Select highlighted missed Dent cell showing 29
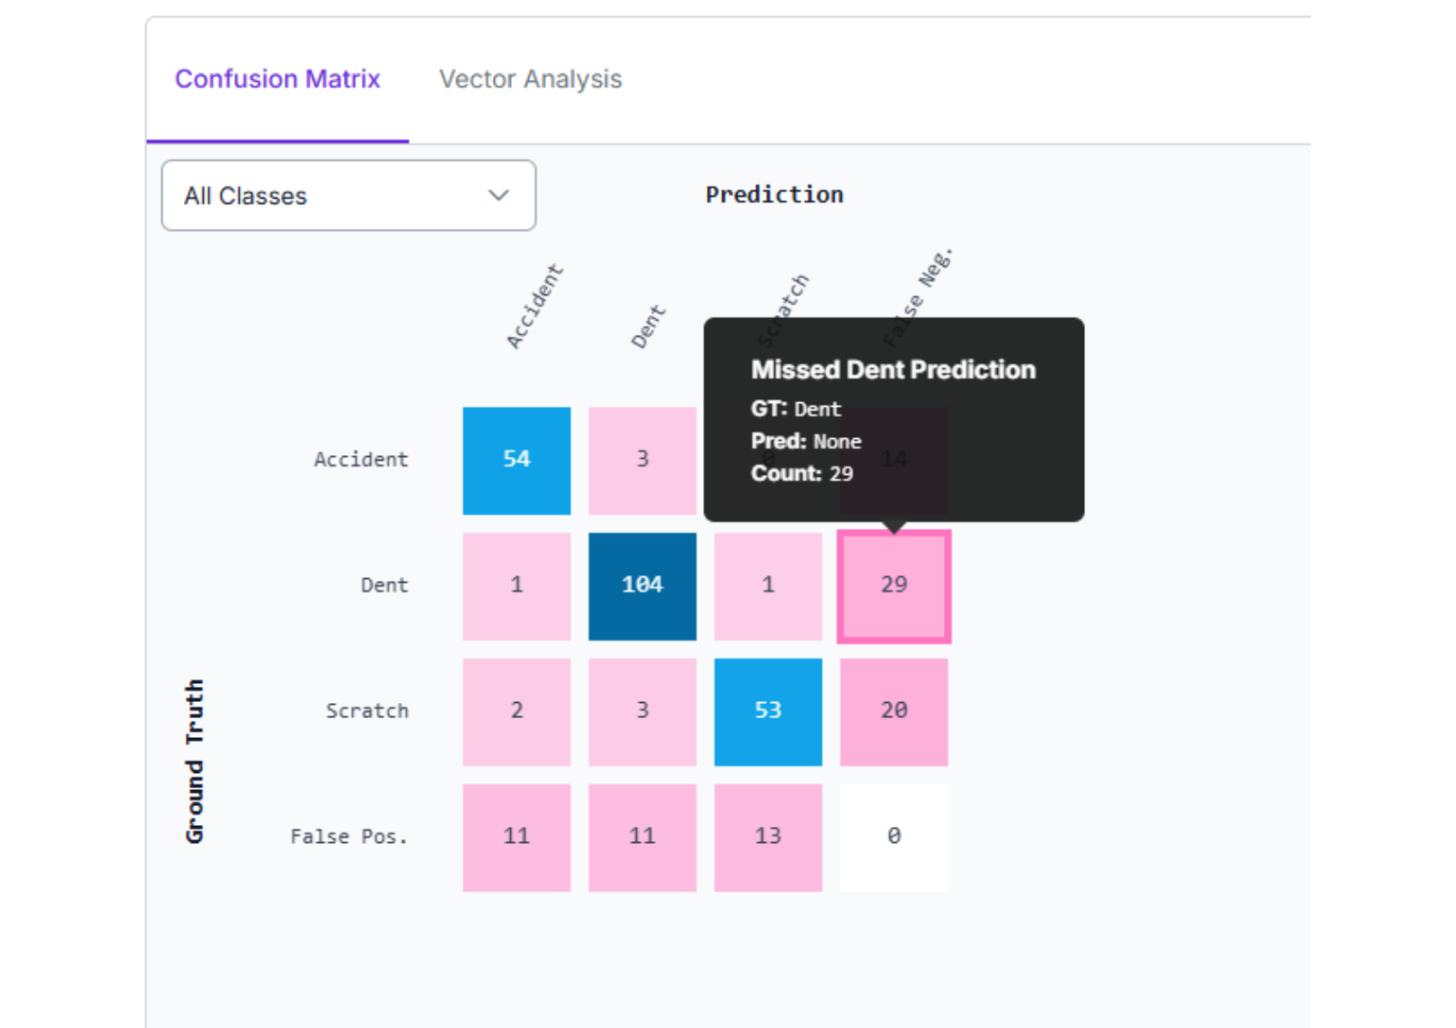Image resolution: width=1456 pixels, height=1028 pixels. pyautogui.click(x=894, y=586)
